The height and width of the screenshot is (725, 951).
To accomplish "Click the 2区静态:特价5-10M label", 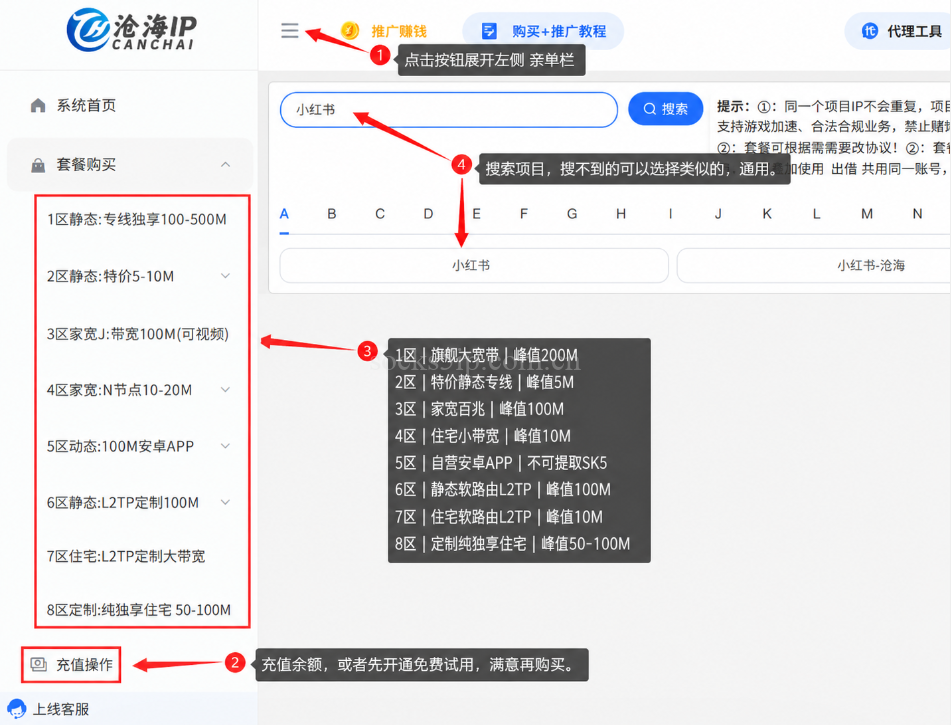I will pos(110,277).
